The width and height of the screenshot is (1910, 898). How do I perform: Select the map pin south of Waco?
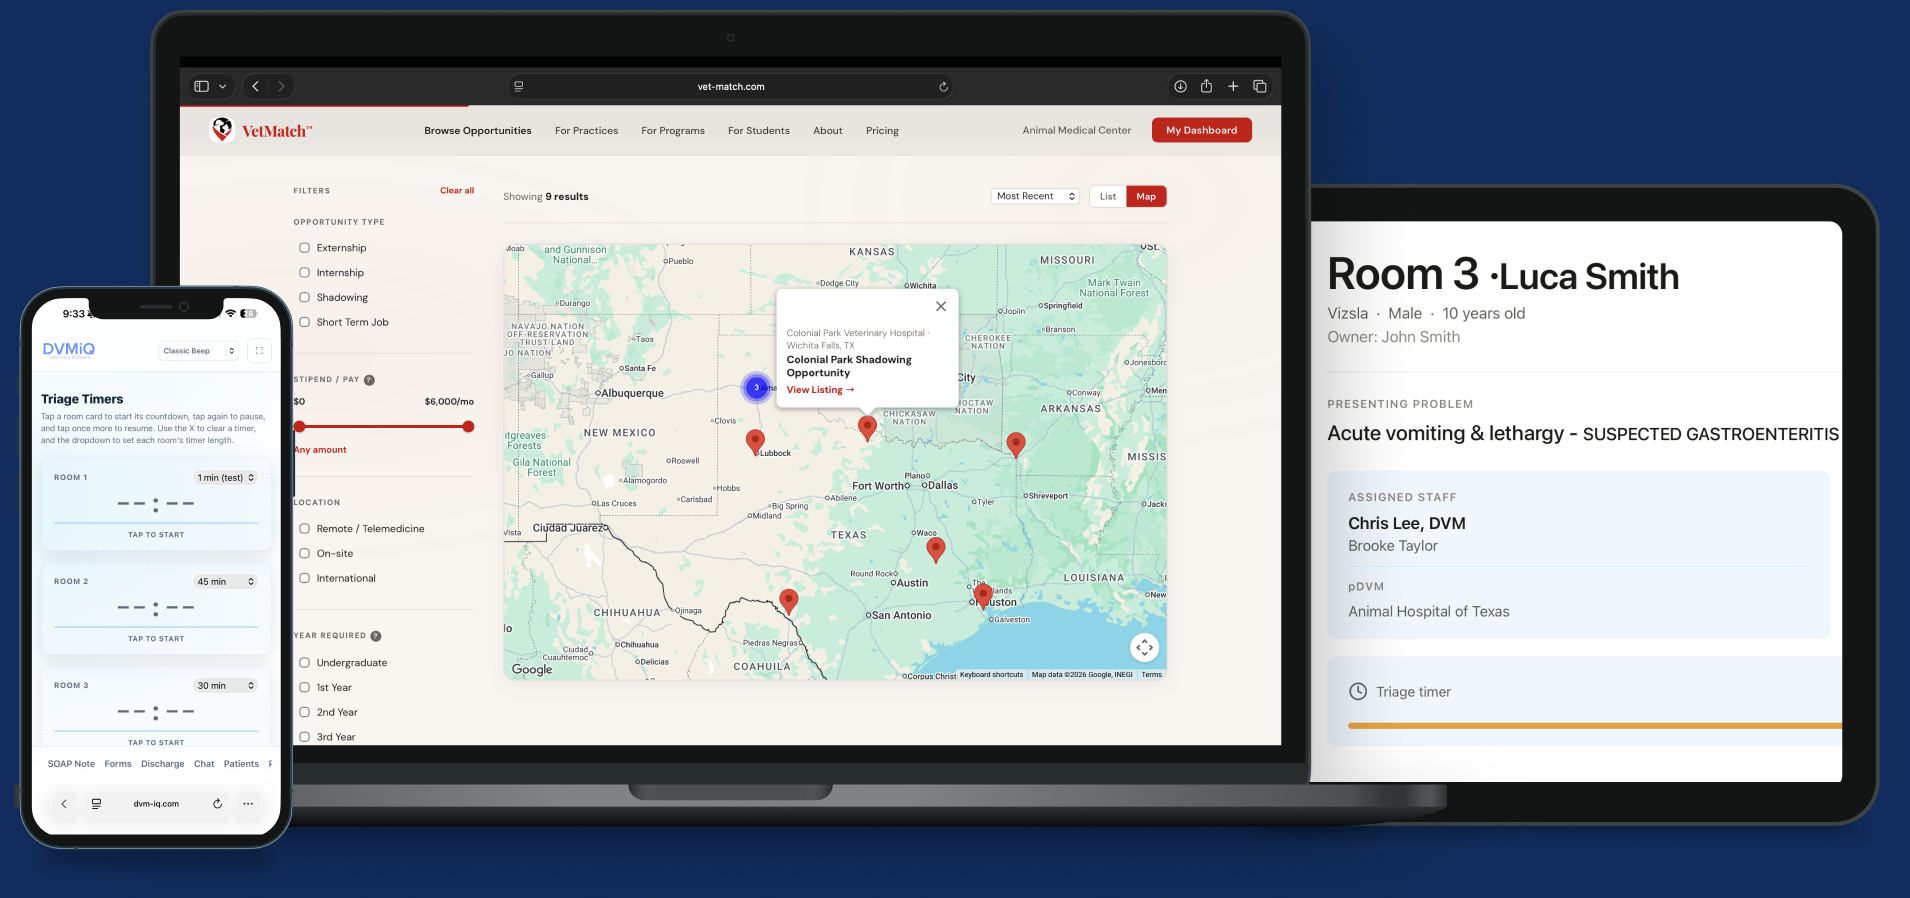point(936,548)
